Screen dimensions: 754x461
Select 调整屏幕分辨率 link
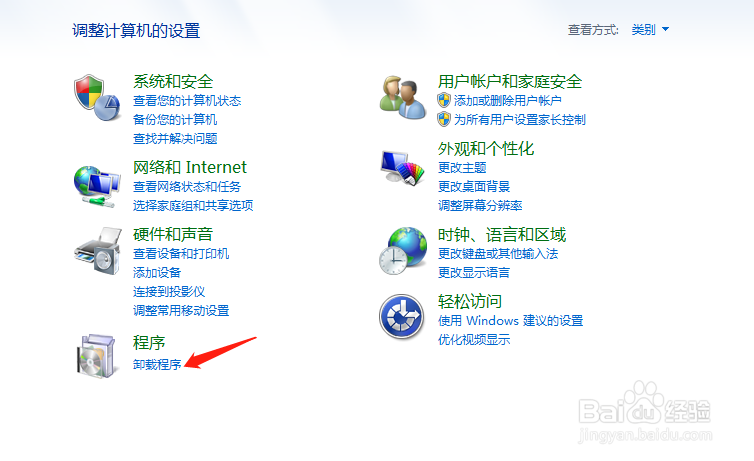point(480,206)
